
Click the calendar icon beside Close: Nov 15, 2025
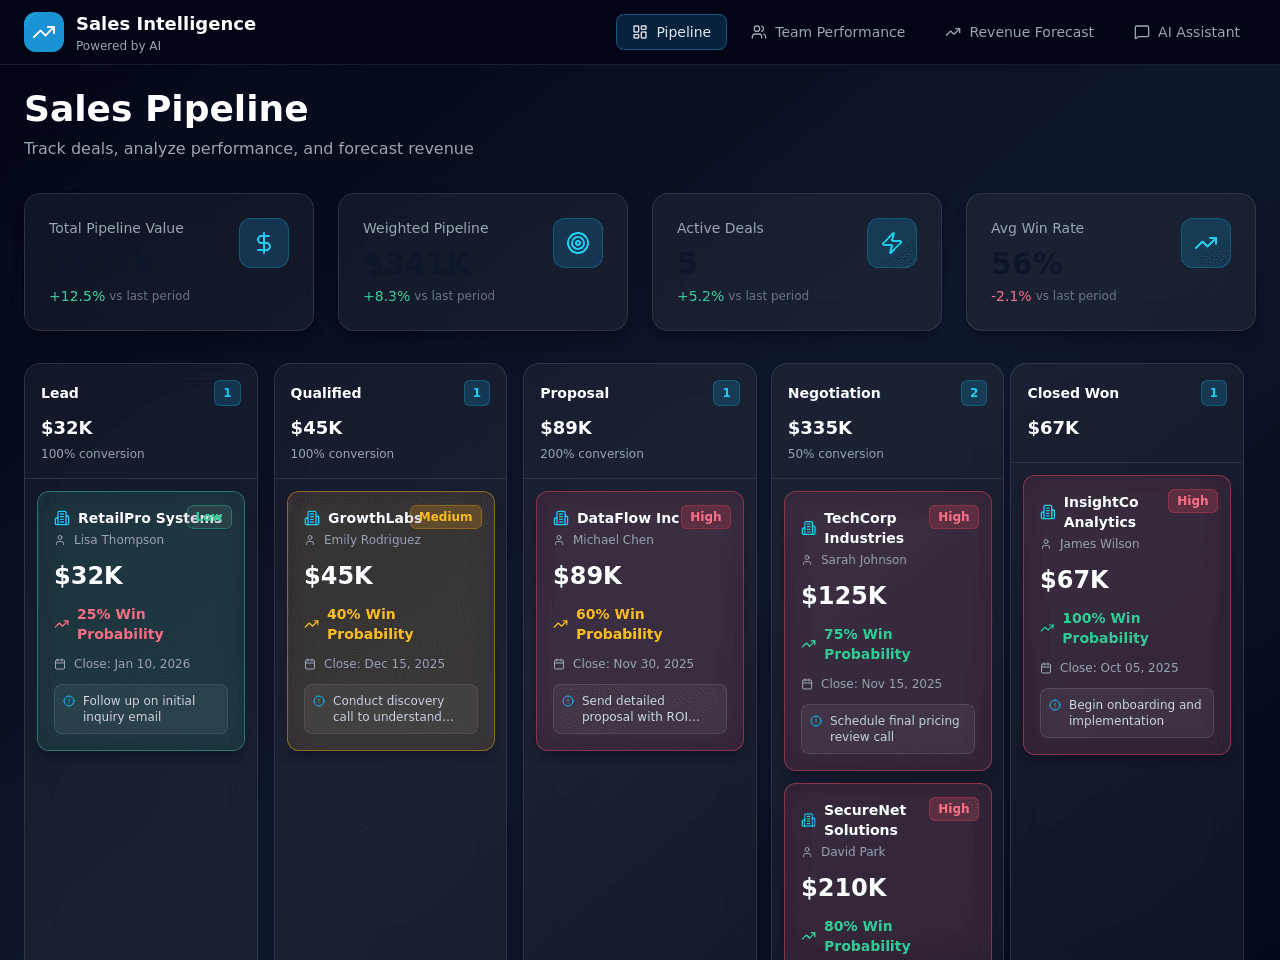807,684
